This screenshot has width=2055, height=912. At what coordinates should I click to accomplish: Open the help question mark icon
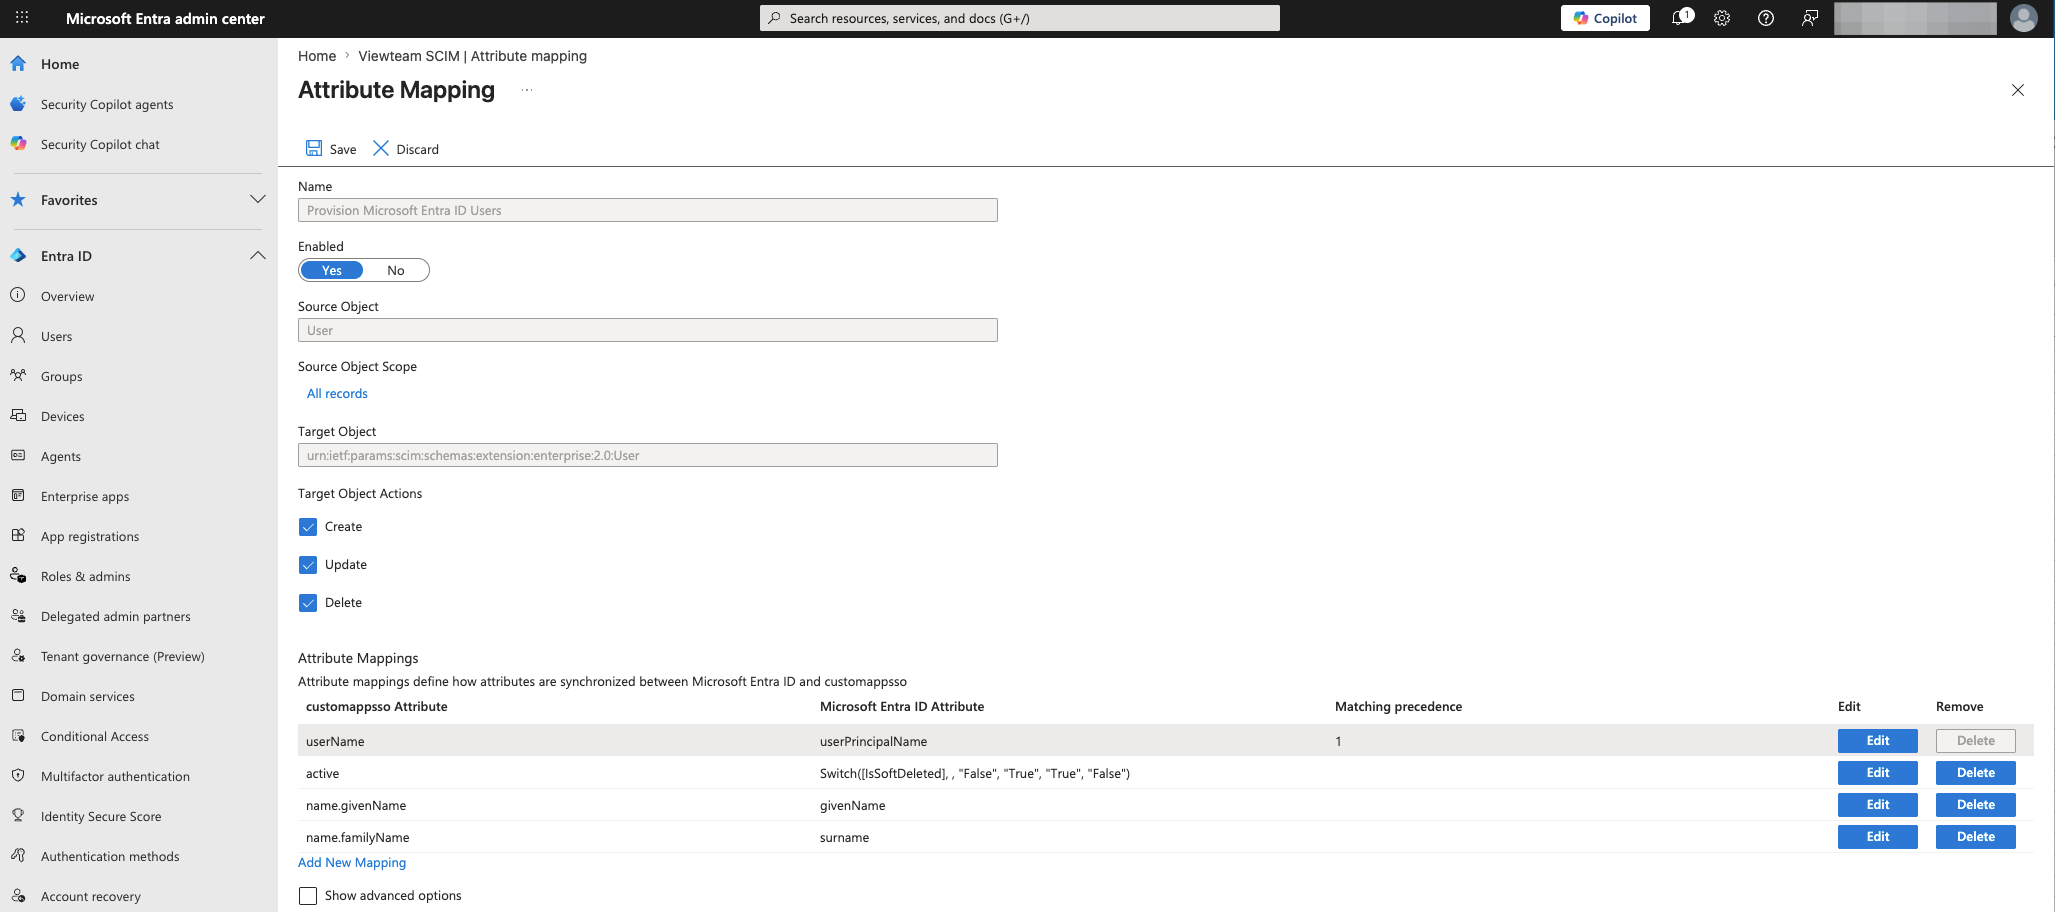pos(1766,18)
